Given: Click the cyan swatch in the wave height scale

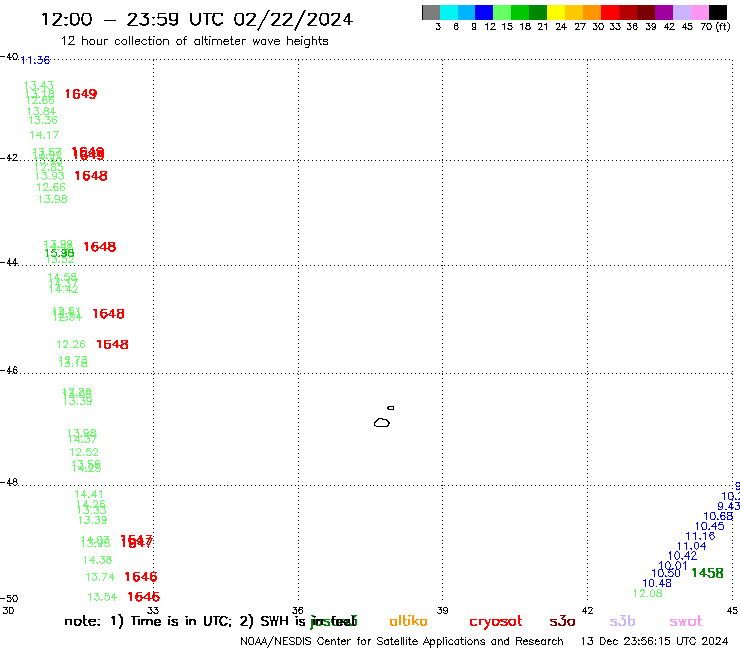Looking at the screenshot, I should [x=448, y=12].
